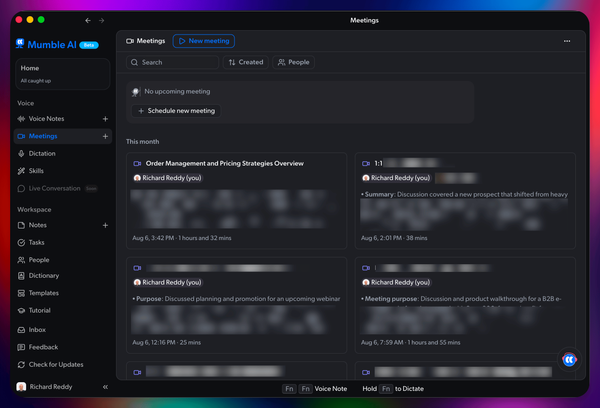Open Dictation from the sidebar
The width and height of the screenshot is (600, 408).
42,153
